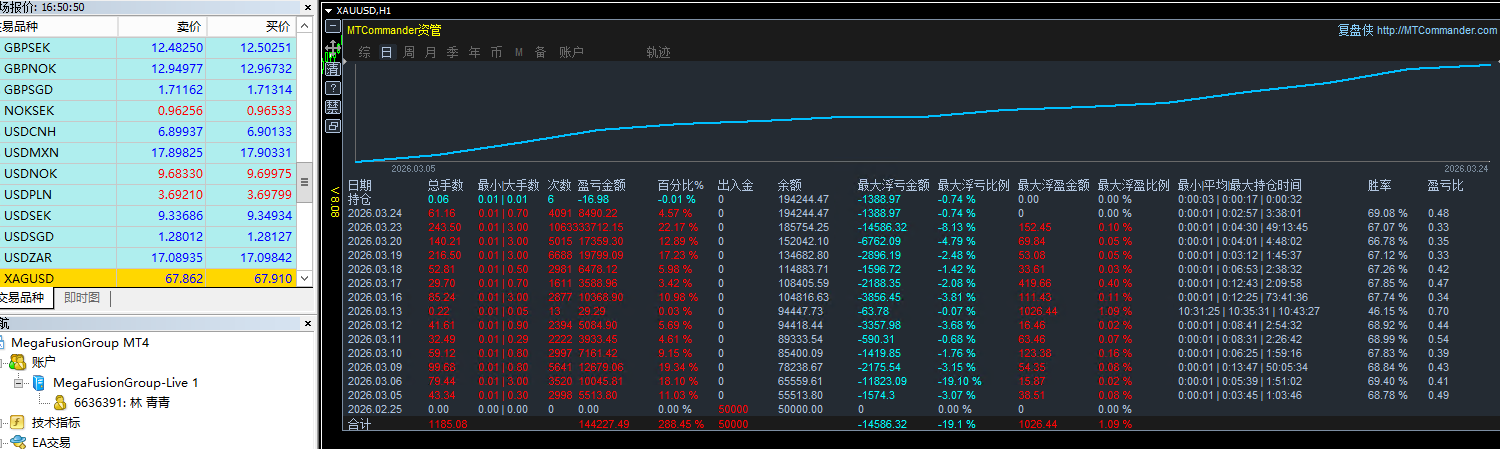Select the USDMXN symbol row
The image size is (1500, 449).
point(148,152)
